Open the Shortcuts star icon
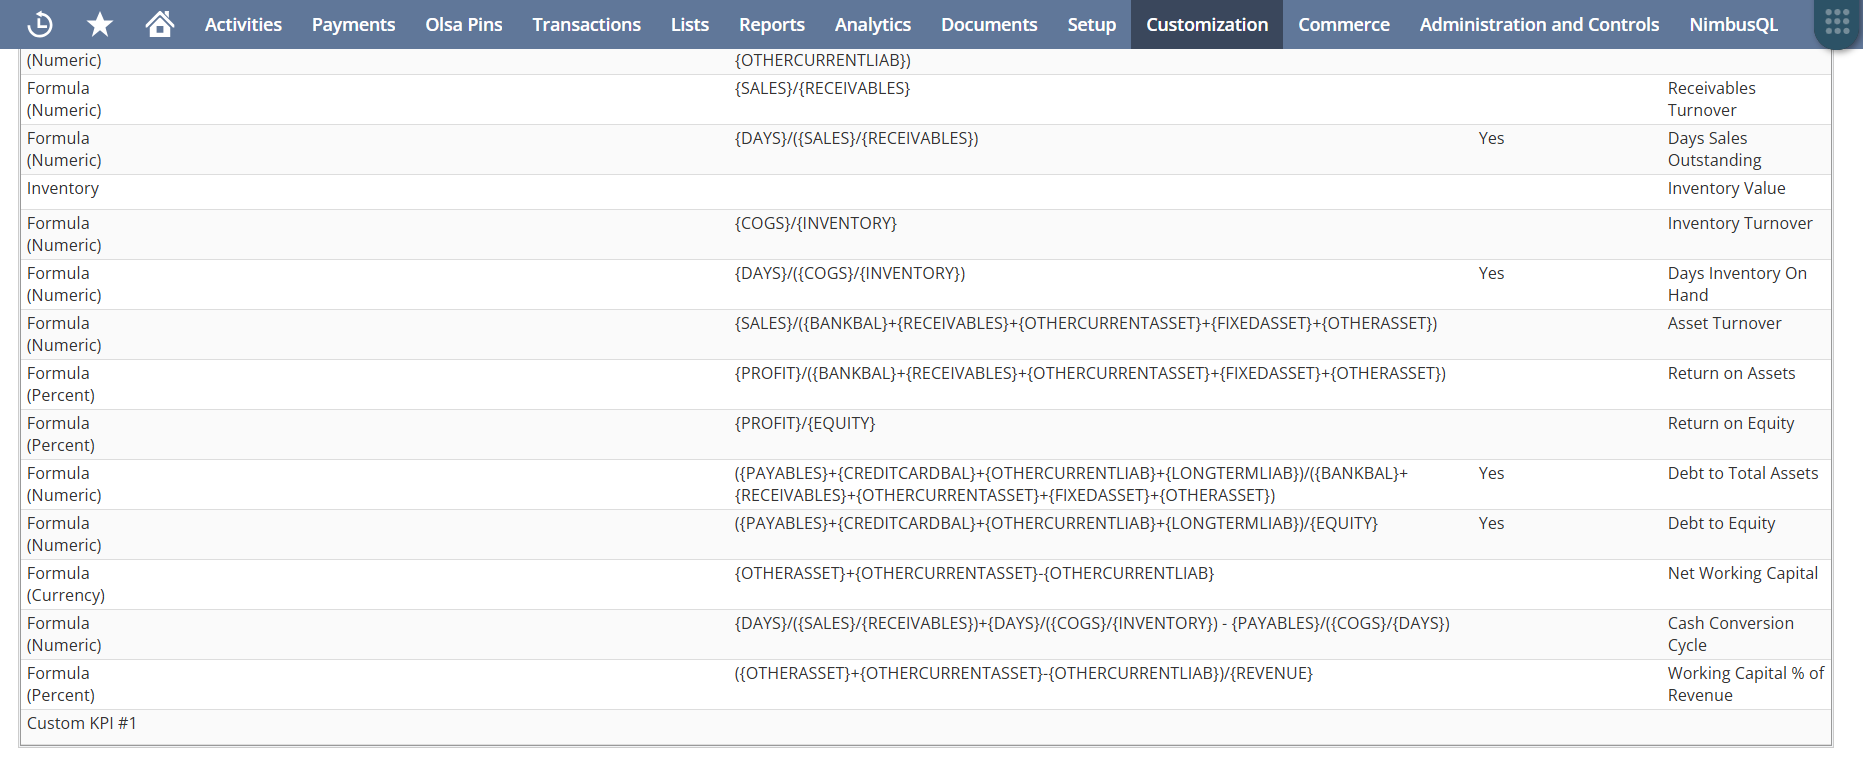The image size is (1863, 775). tap(100, 24)
